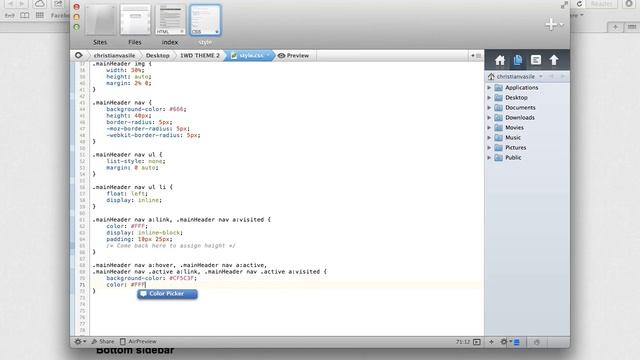Expand the Movies folder
Viewport: 640px width, 360px height.
pyautogui.click(x=489, y=128)
